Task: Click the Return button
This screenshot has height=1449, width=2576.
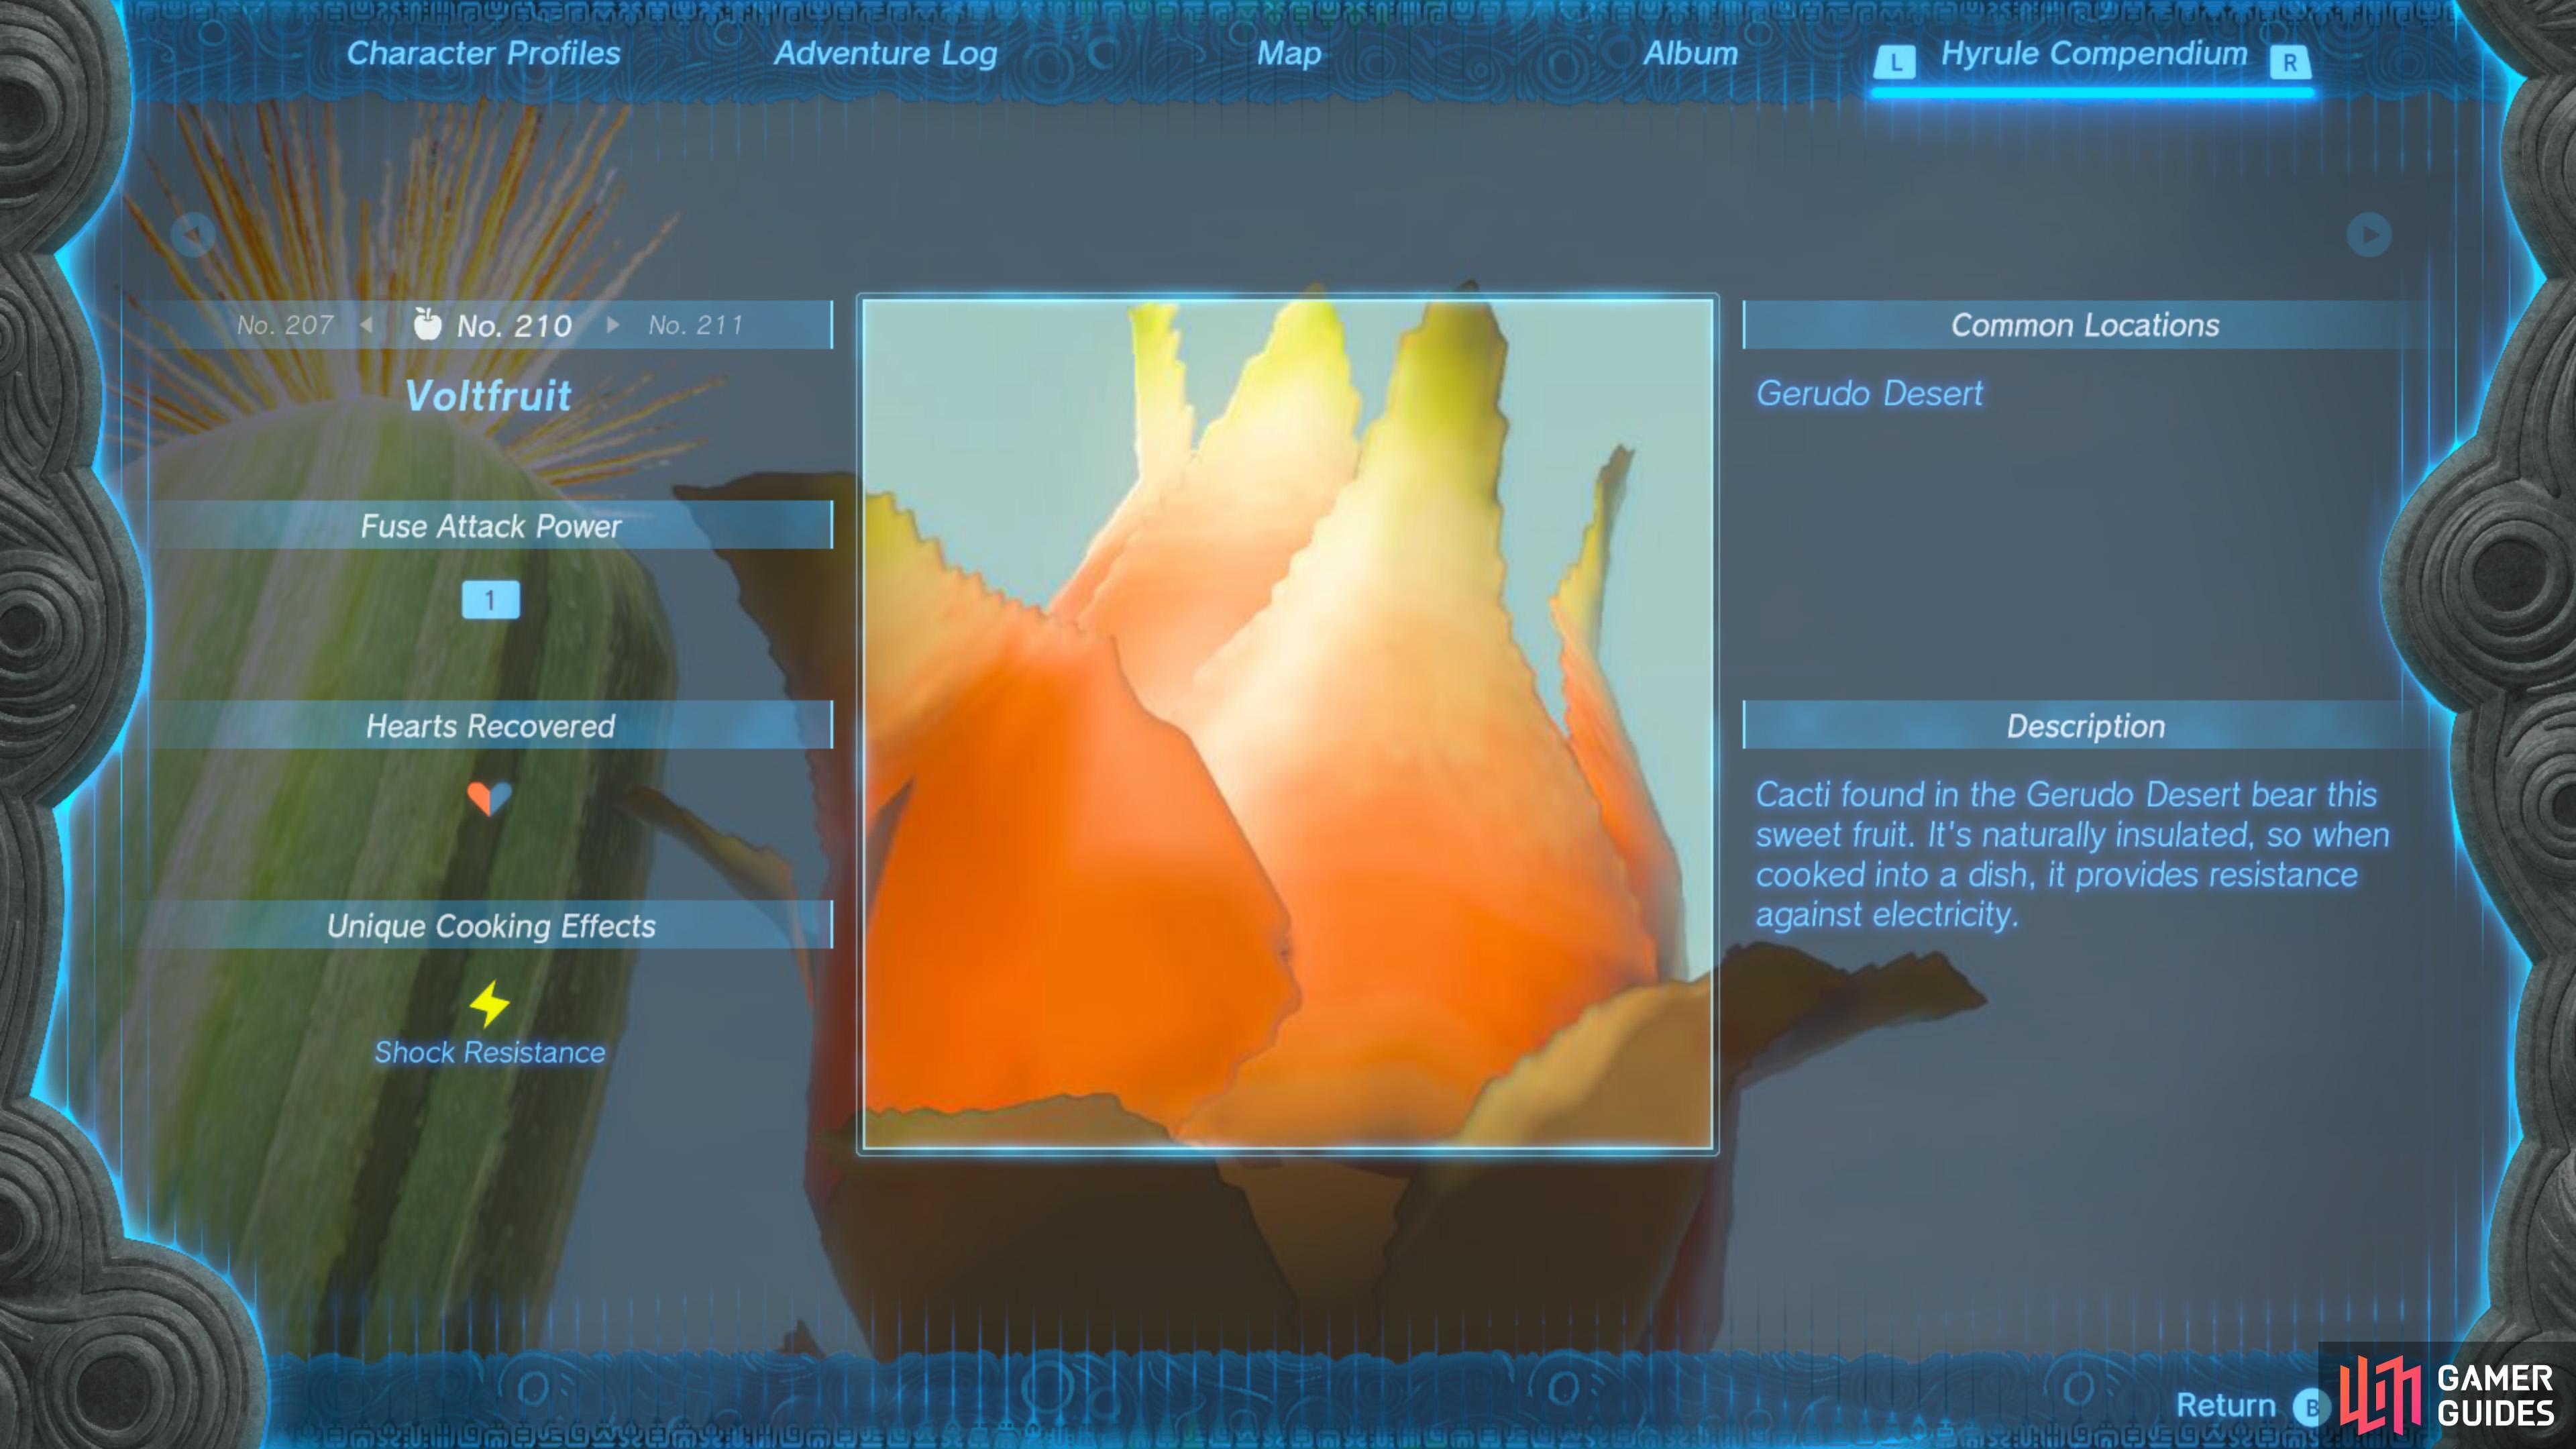Action: click(2225, 1406)
